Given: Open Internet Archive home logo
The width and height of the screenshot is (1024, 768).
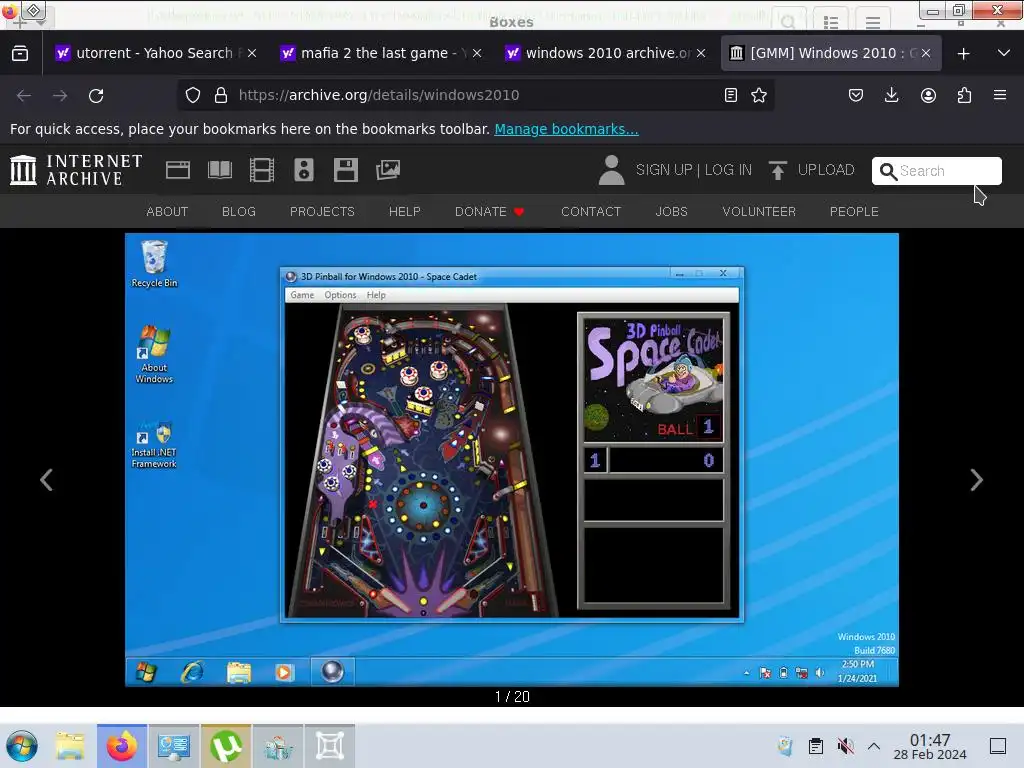Looking at the screenshot, I should (76, 170).
